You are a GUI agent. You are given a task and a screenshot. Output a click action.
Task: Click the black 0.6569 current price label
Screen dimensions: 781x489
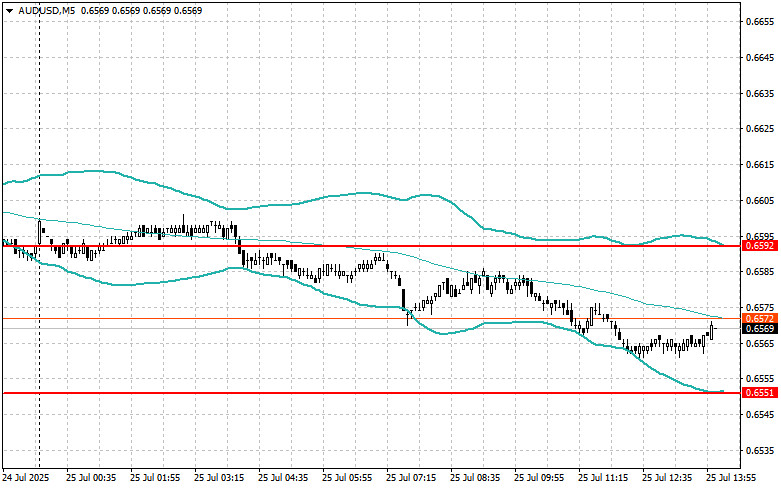coord(760,329)
